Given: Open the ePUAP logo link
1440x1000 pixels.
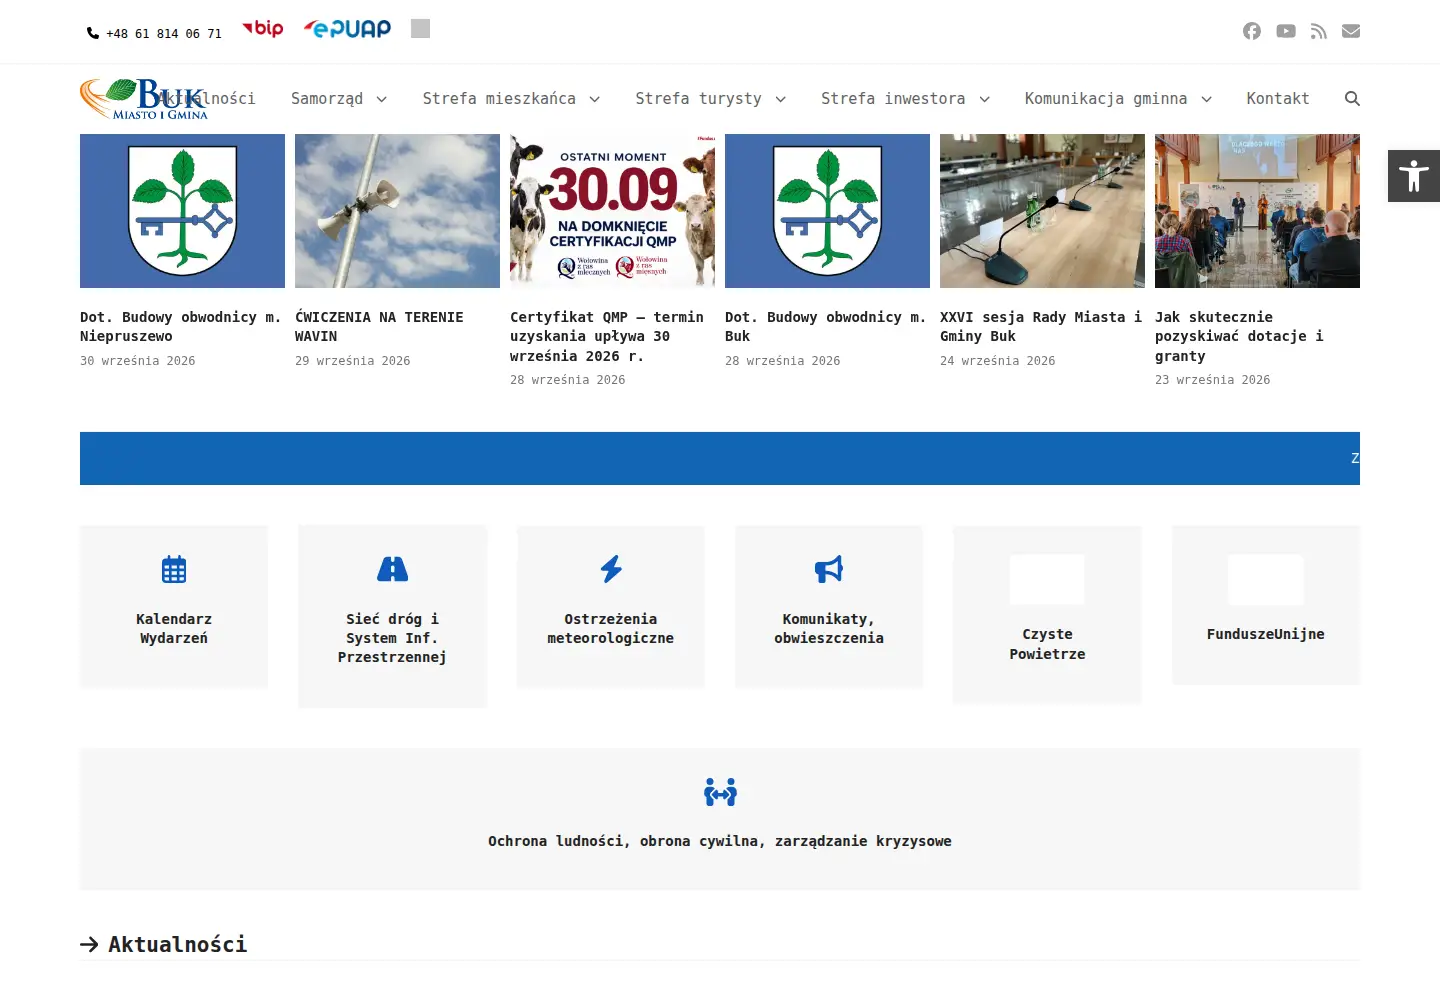Looking at the screenshot, I should 347,29.
